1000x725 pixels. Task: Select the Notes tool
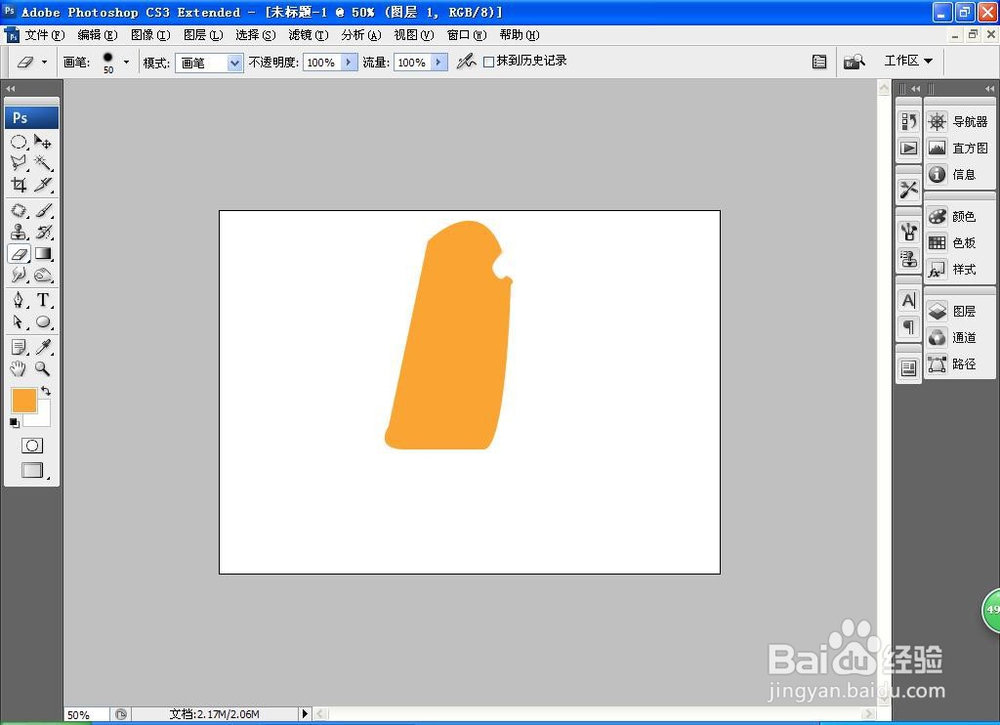pos(18,347)
